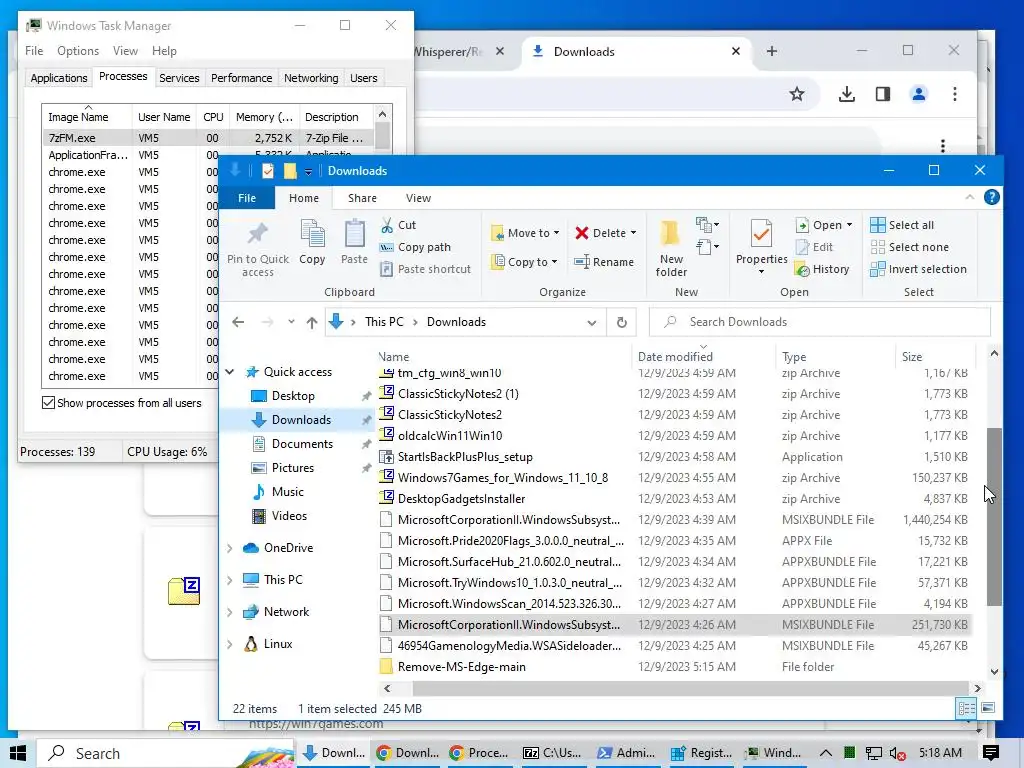Open a new Chrome tab
Viewport: 1024px width, 768px height.
click(x=772, y=51)
